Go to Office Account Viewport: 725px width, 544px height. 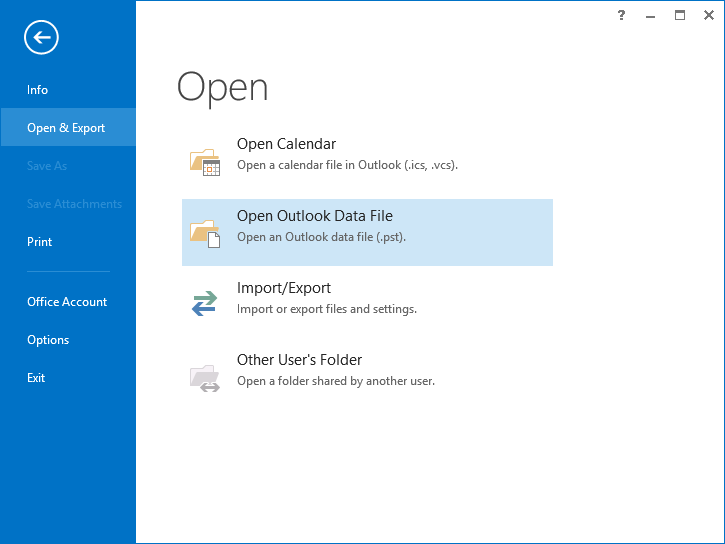click(x=68, y=301)
